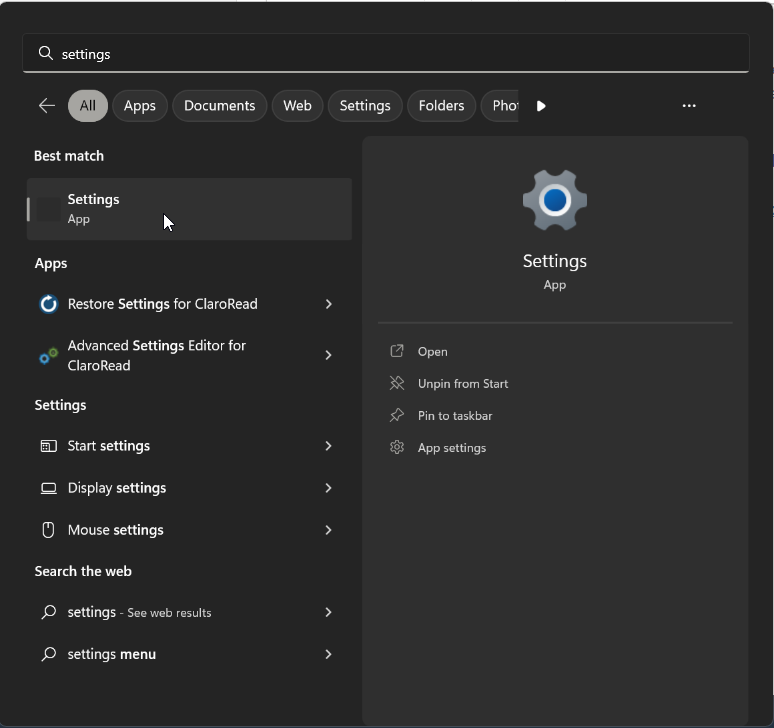Click the Display settings monitor icon
This screenshot has height=728, width=774.
click(x=48, y=488)
